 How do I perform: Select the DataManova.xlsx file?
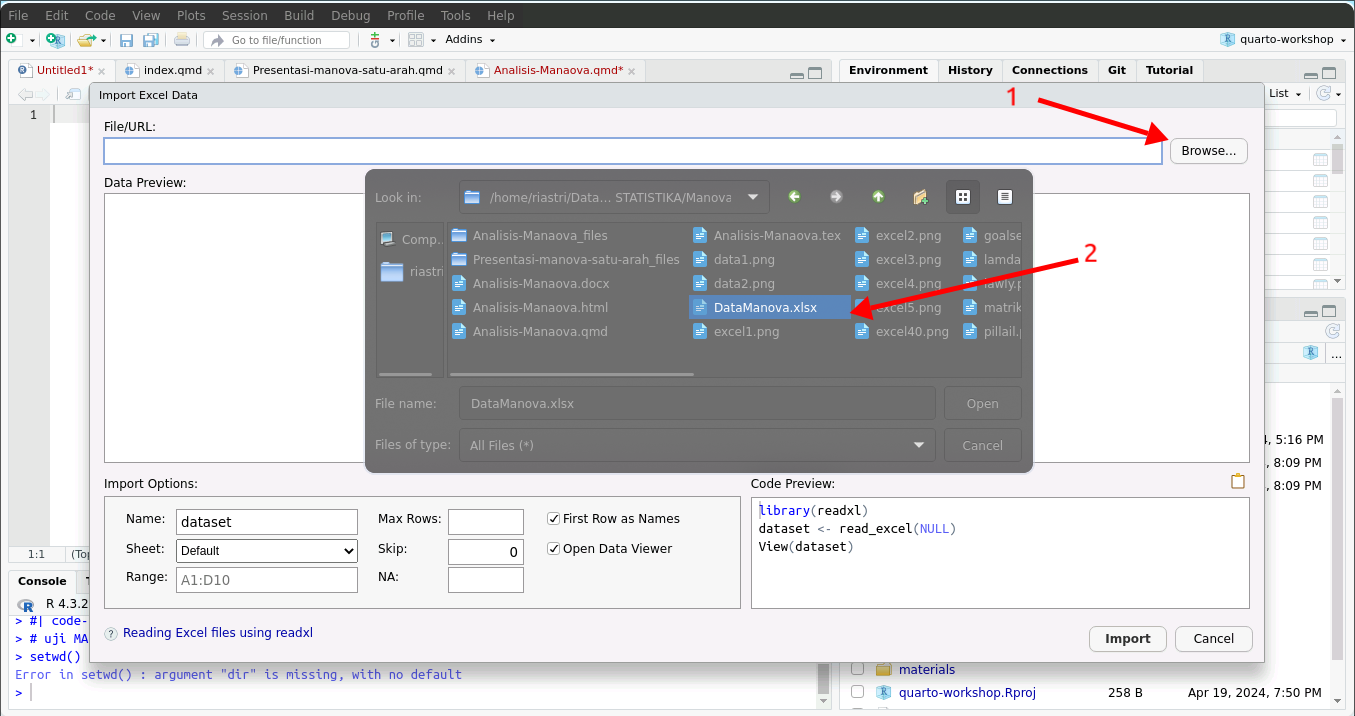(770, 307)
